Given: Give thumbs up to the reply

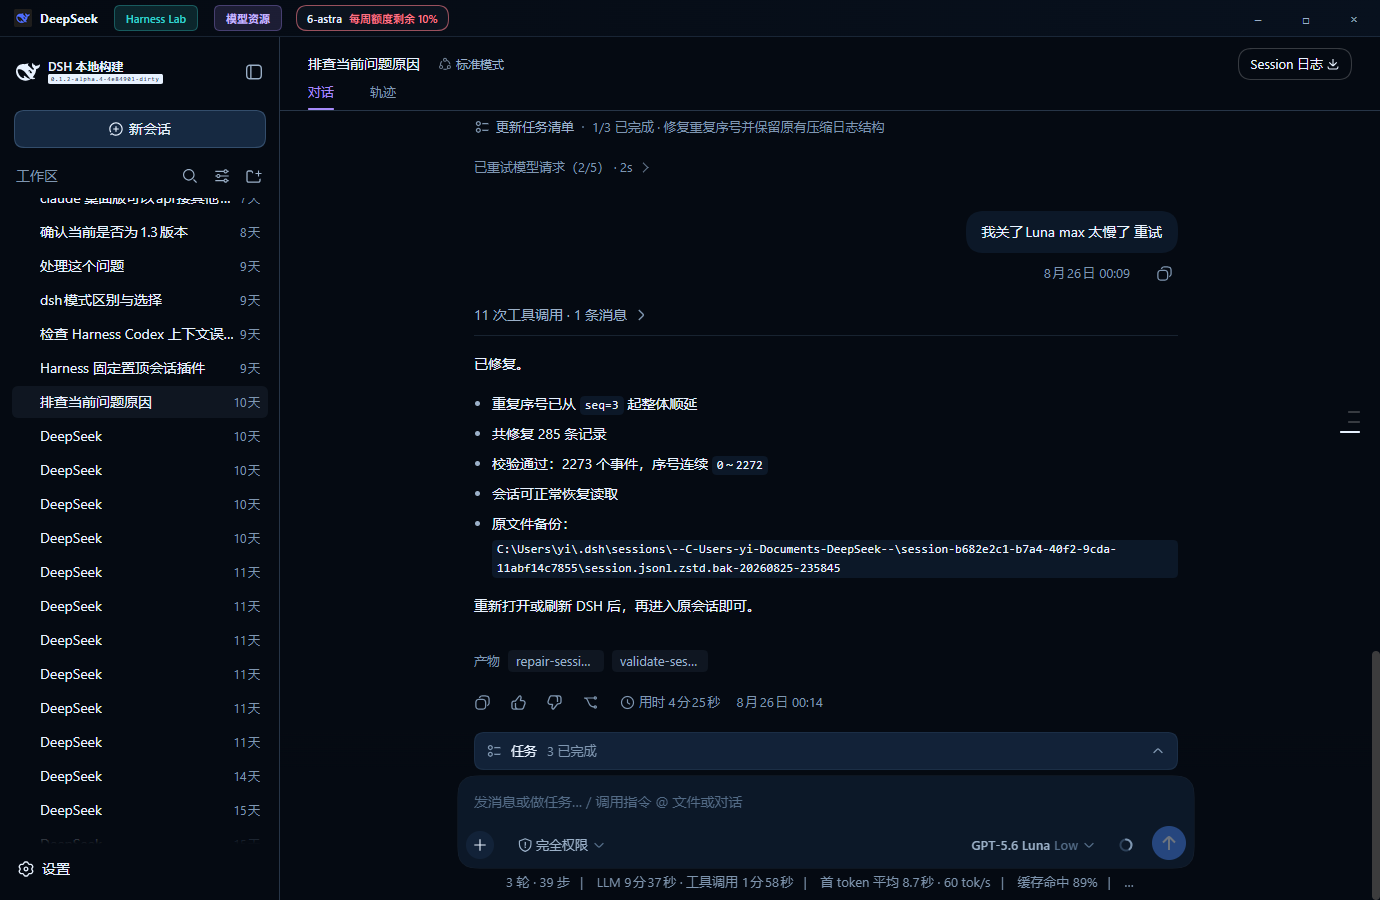Looking at the screenshot, I should 518,703.
